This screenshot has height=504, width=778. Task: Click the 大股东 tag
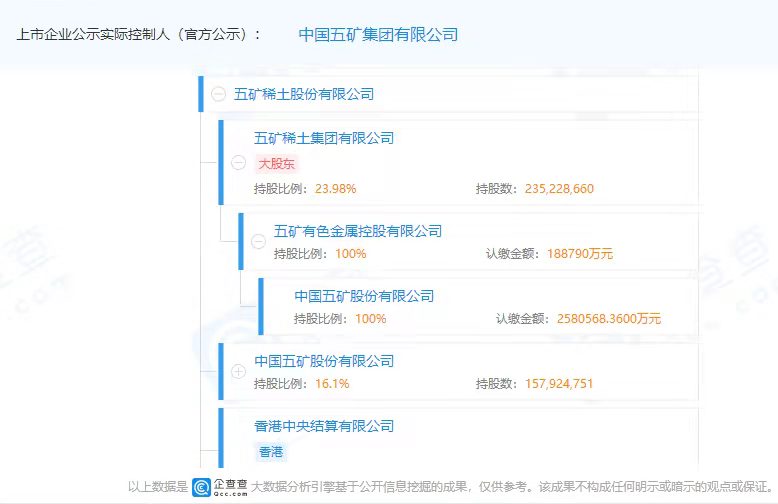pyautogui.click(x=276, y=164)
